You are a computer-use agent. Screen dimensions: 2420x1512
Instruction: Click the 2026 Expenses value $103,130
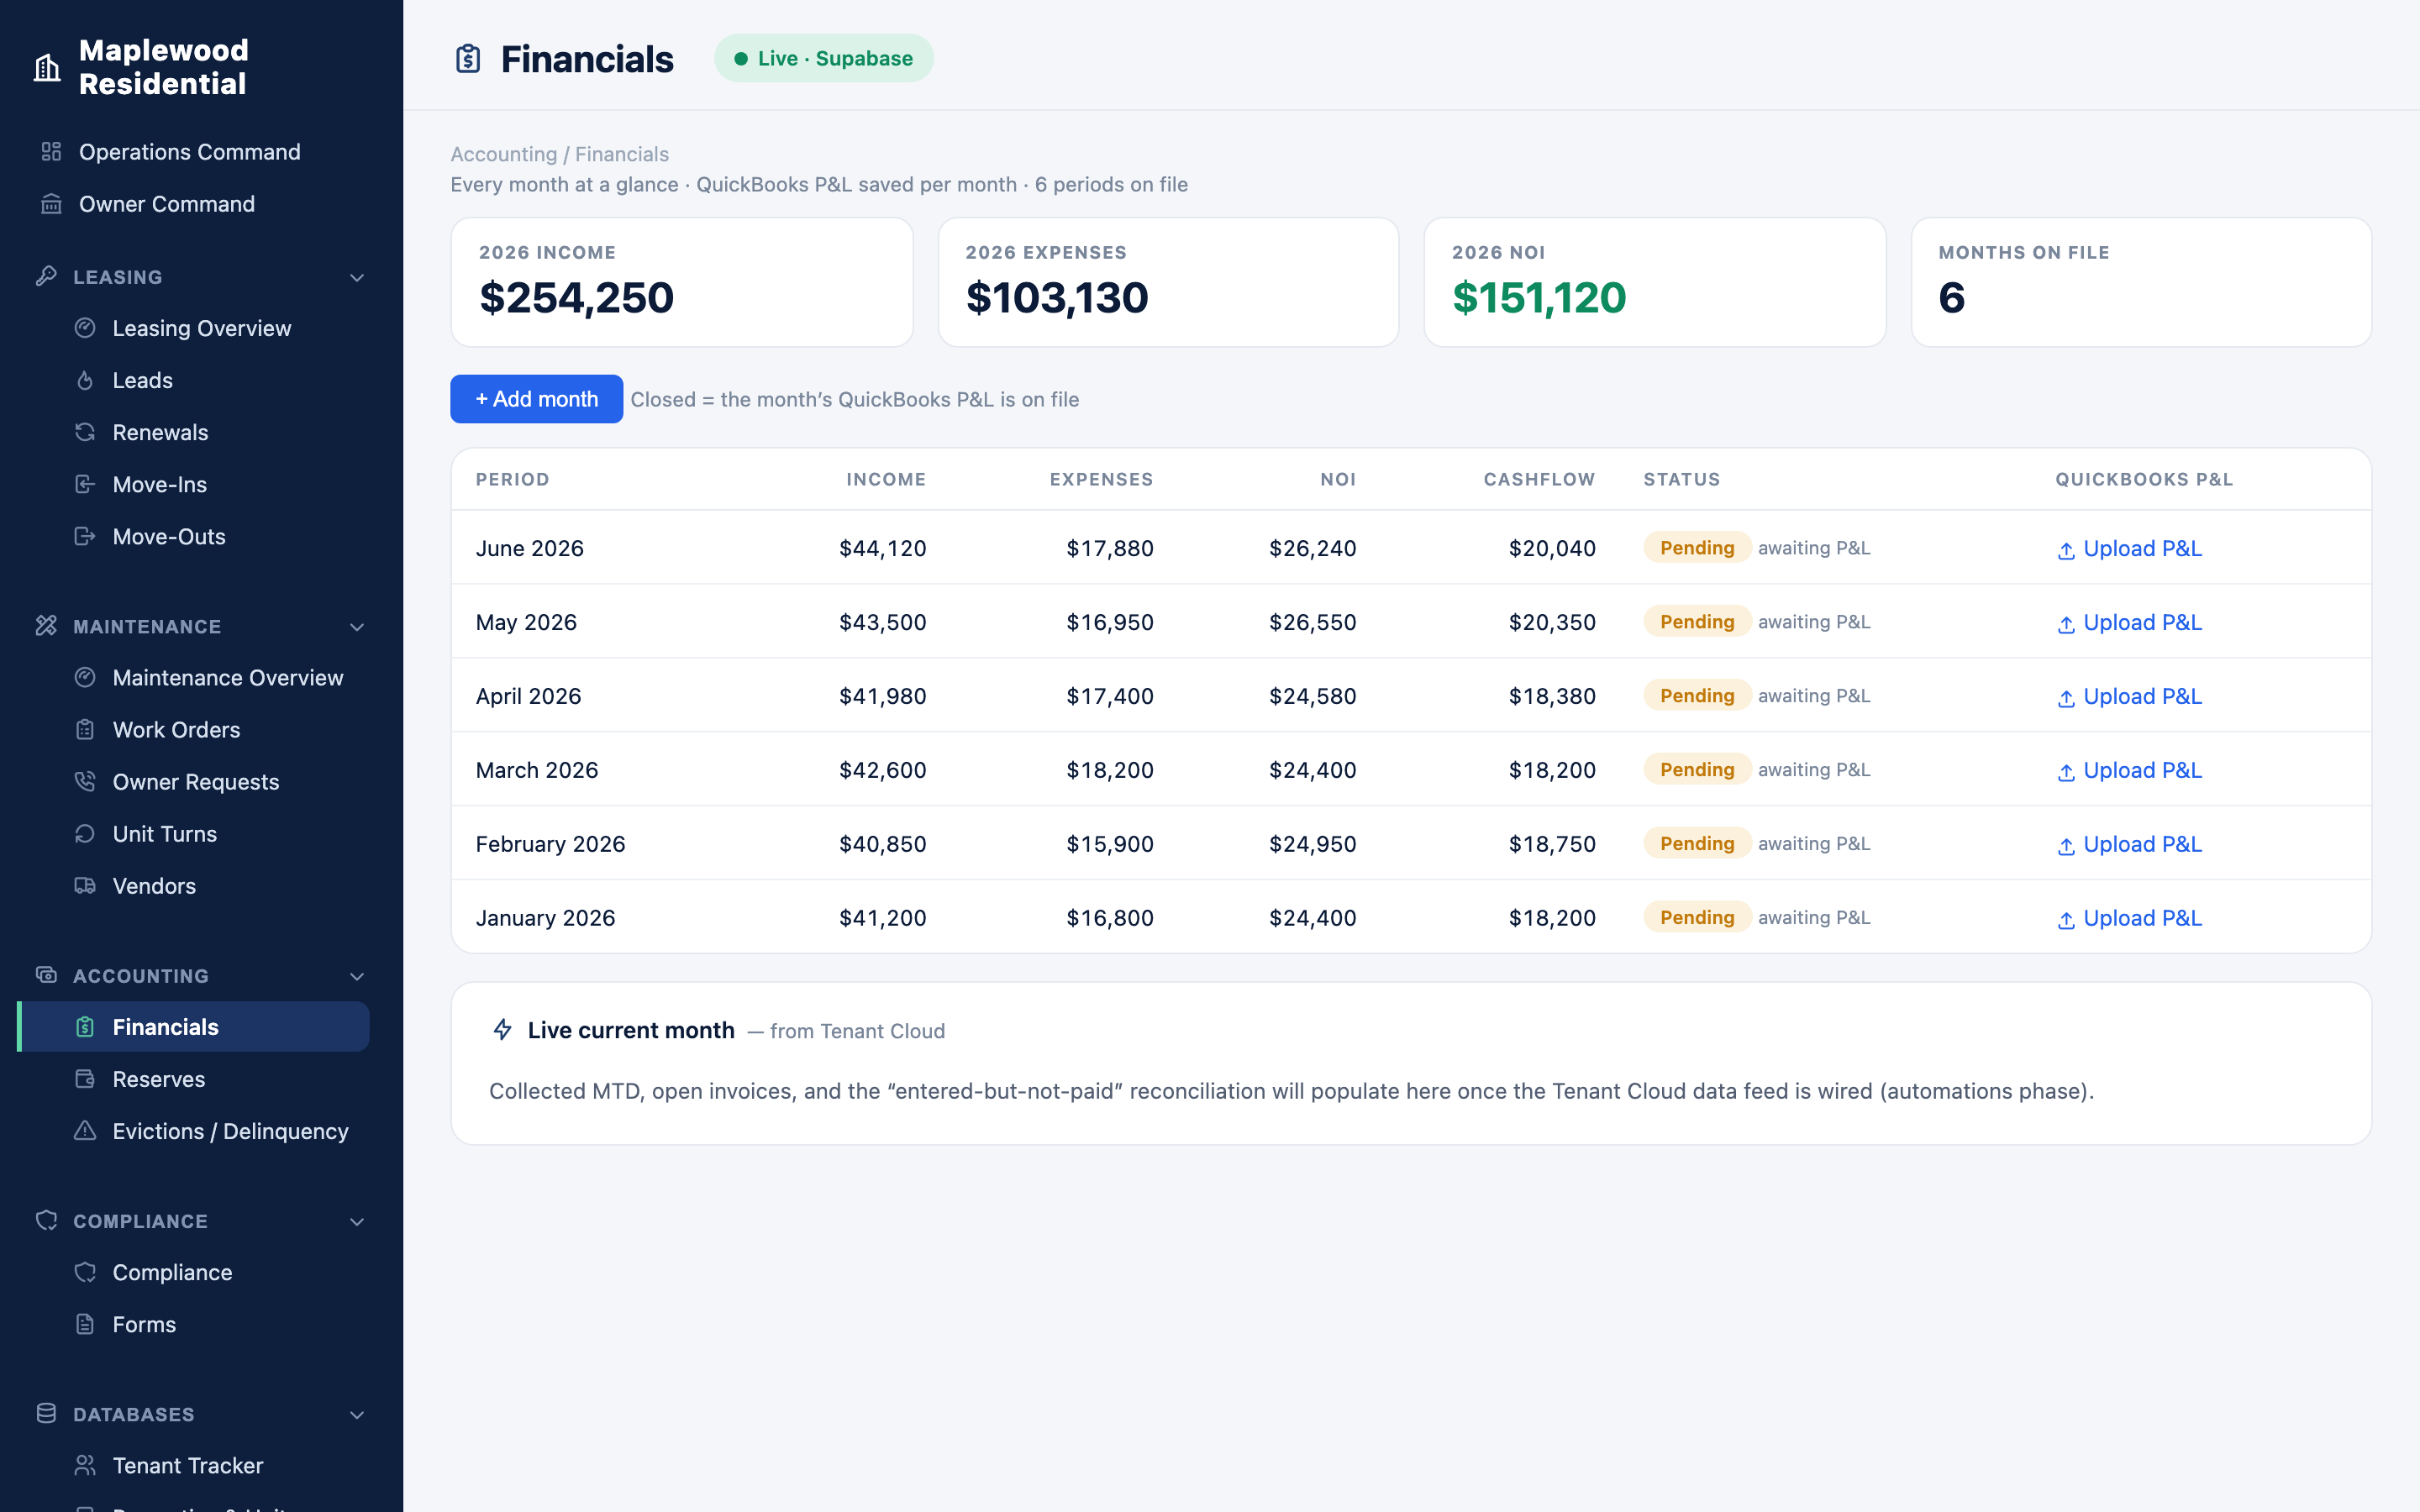pos(1057,297)
